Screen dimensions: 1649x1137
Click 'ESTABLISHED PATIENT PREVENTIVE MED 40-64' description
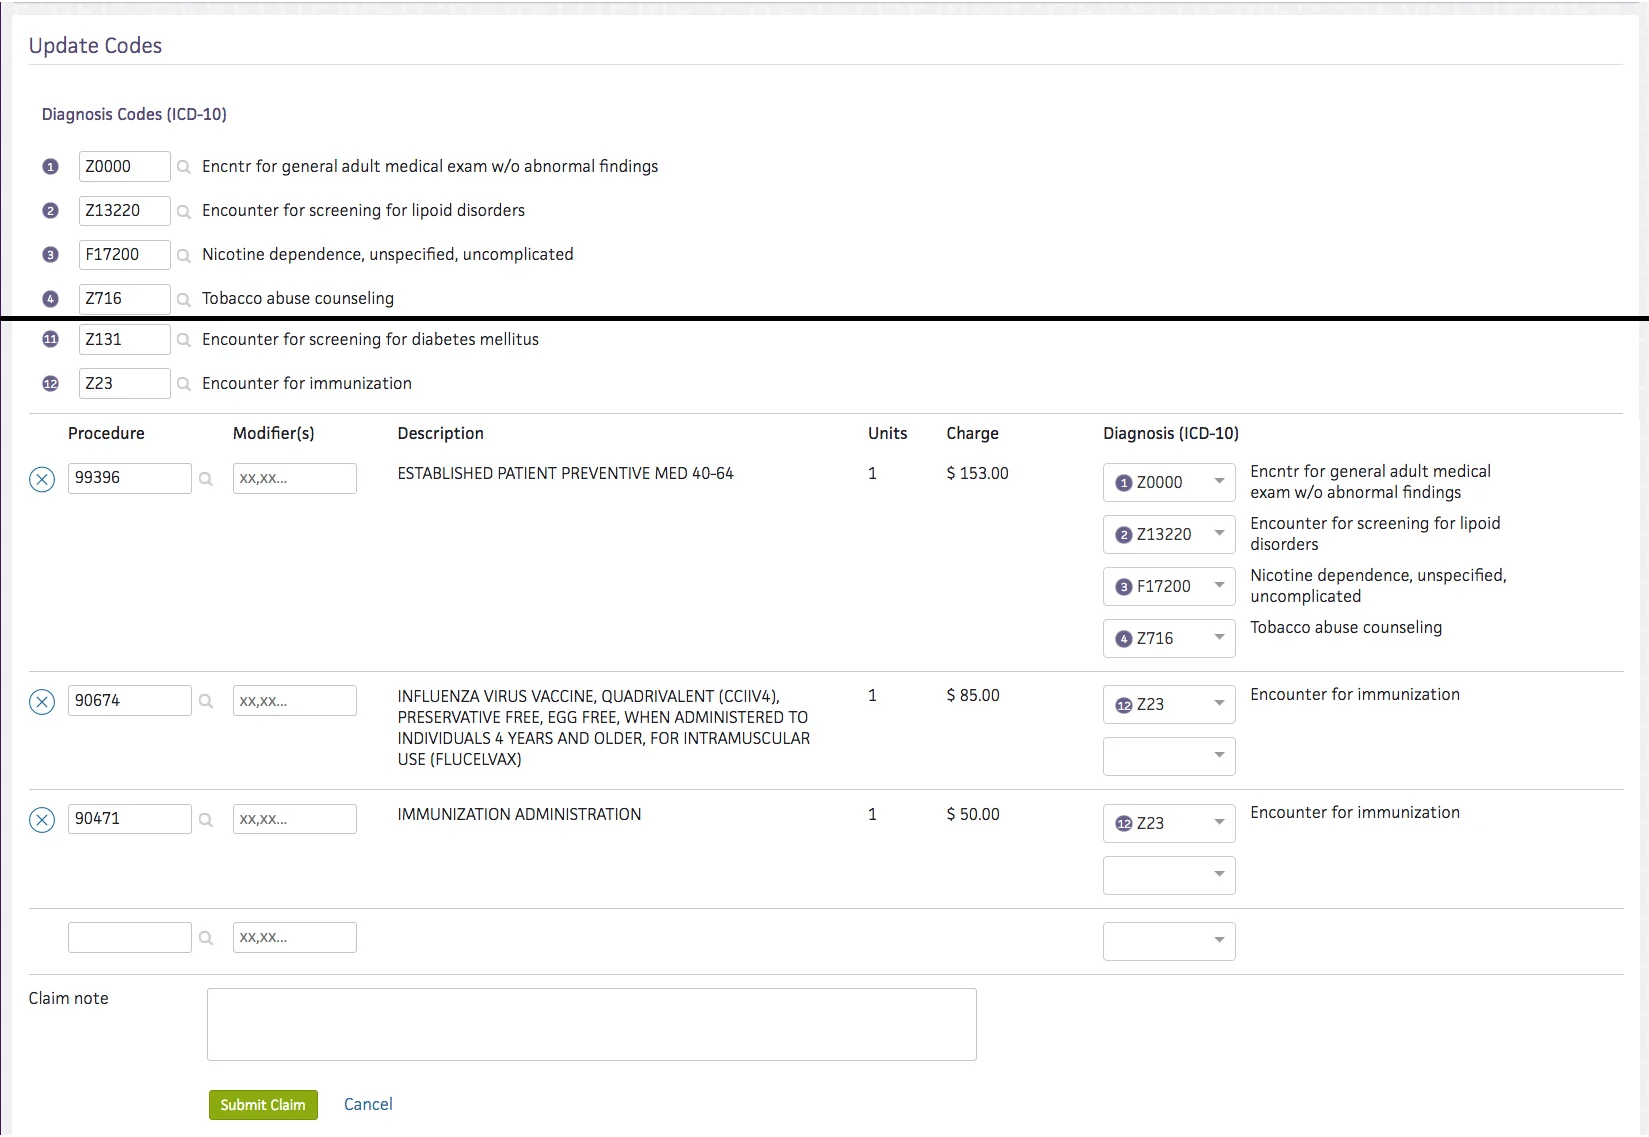565,473
